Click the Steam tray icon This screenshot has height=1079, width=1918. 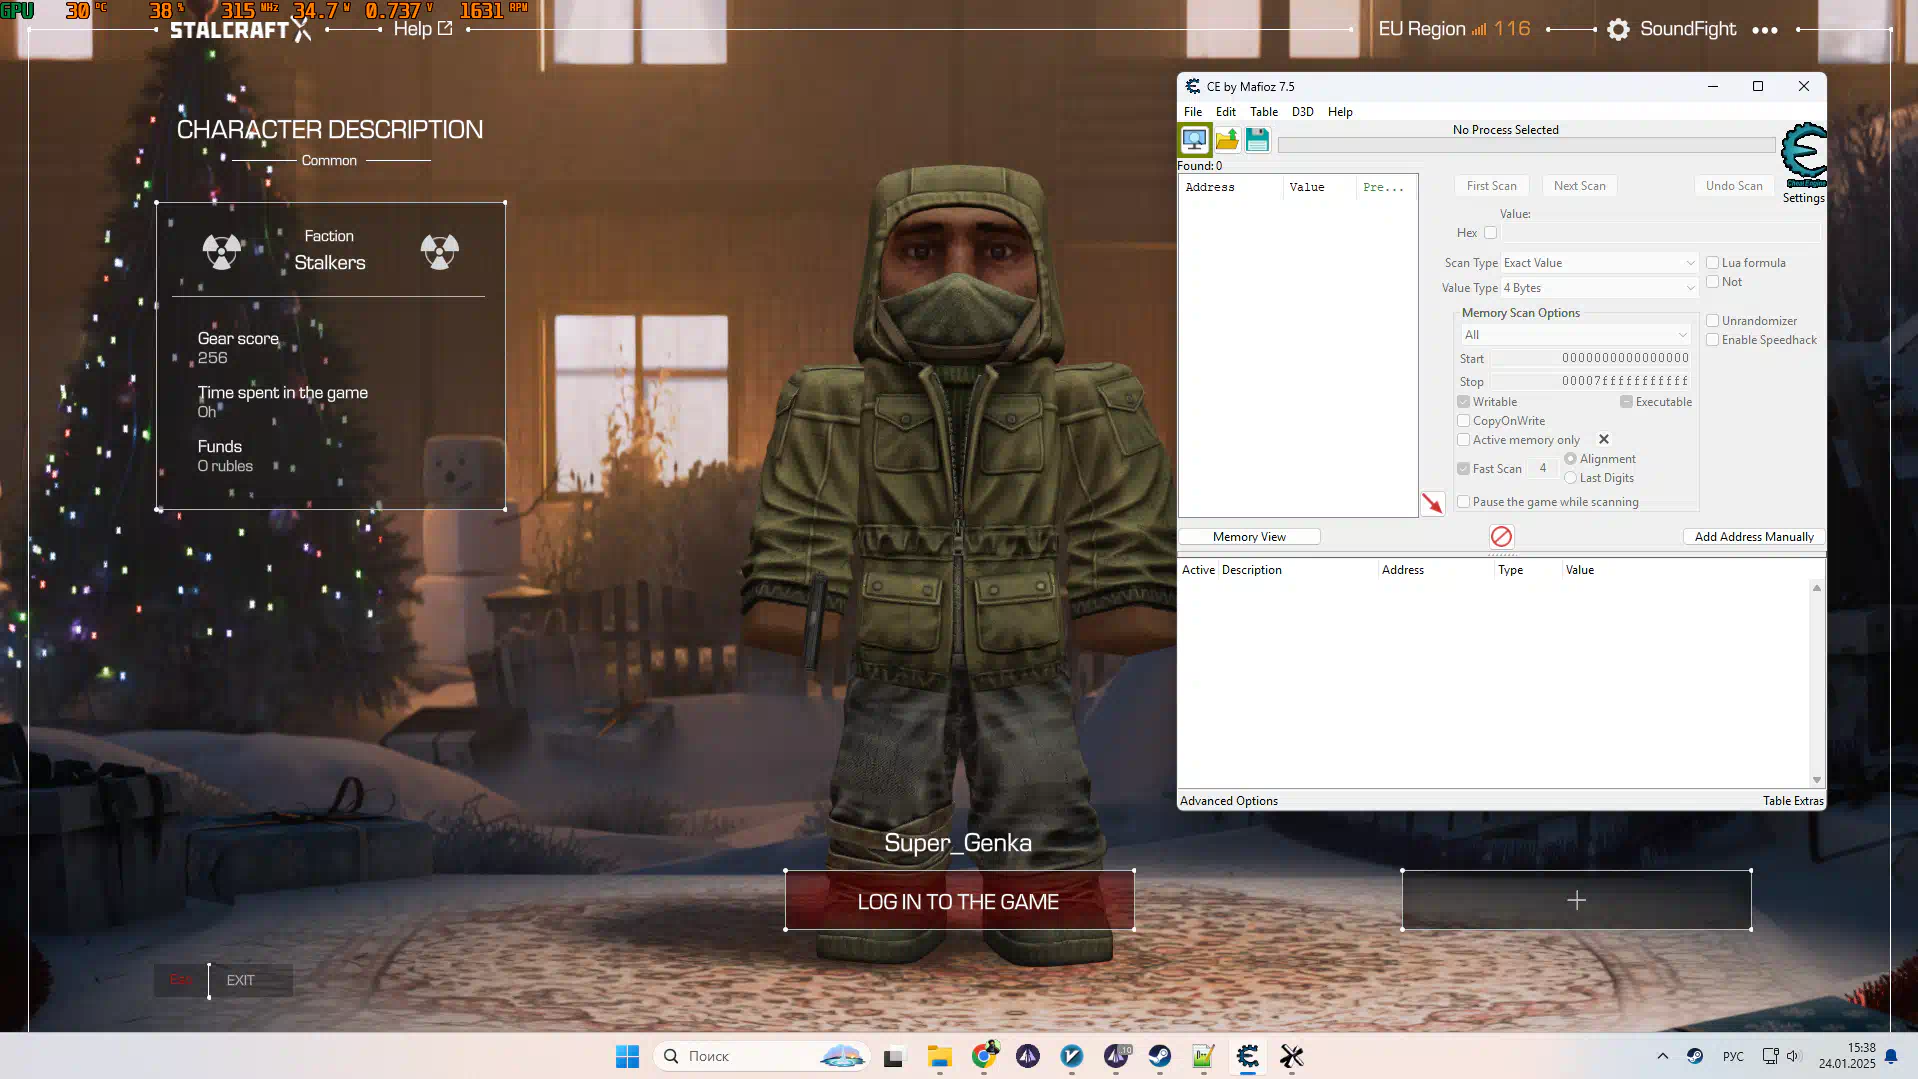[1695, 1056]
